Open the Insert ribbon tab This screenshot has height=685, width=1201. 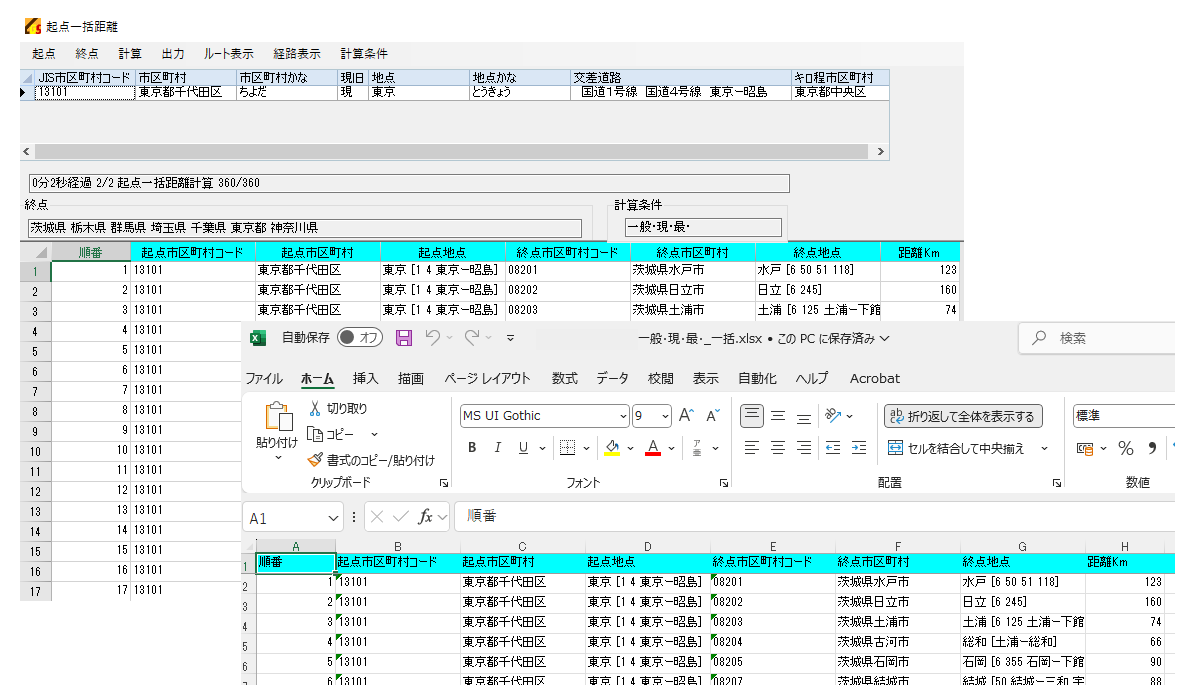pyautogui.click(x=366, y=378)
